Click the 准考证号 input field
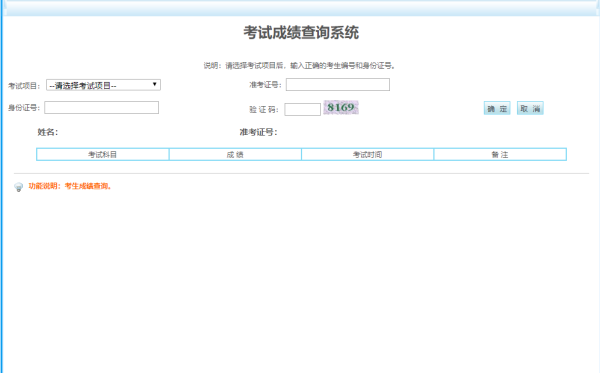The height and width of the screenshot is (373, 600). click(x=338, y=85)
